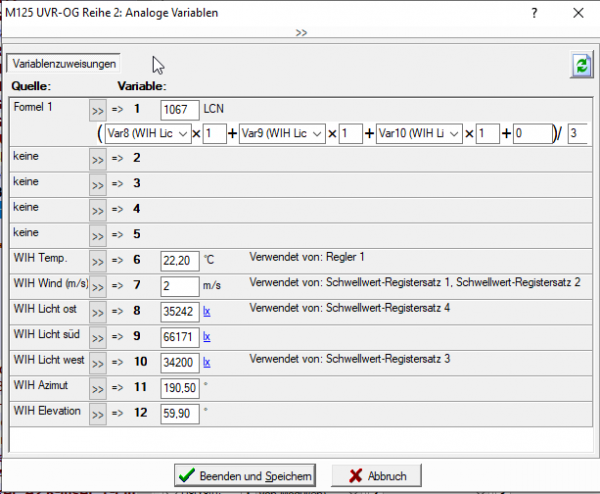This screenshot has height=494, width=600.
Task: Click the >> button beside WIH Wind (m/s)
Action: tap(97, 286)
